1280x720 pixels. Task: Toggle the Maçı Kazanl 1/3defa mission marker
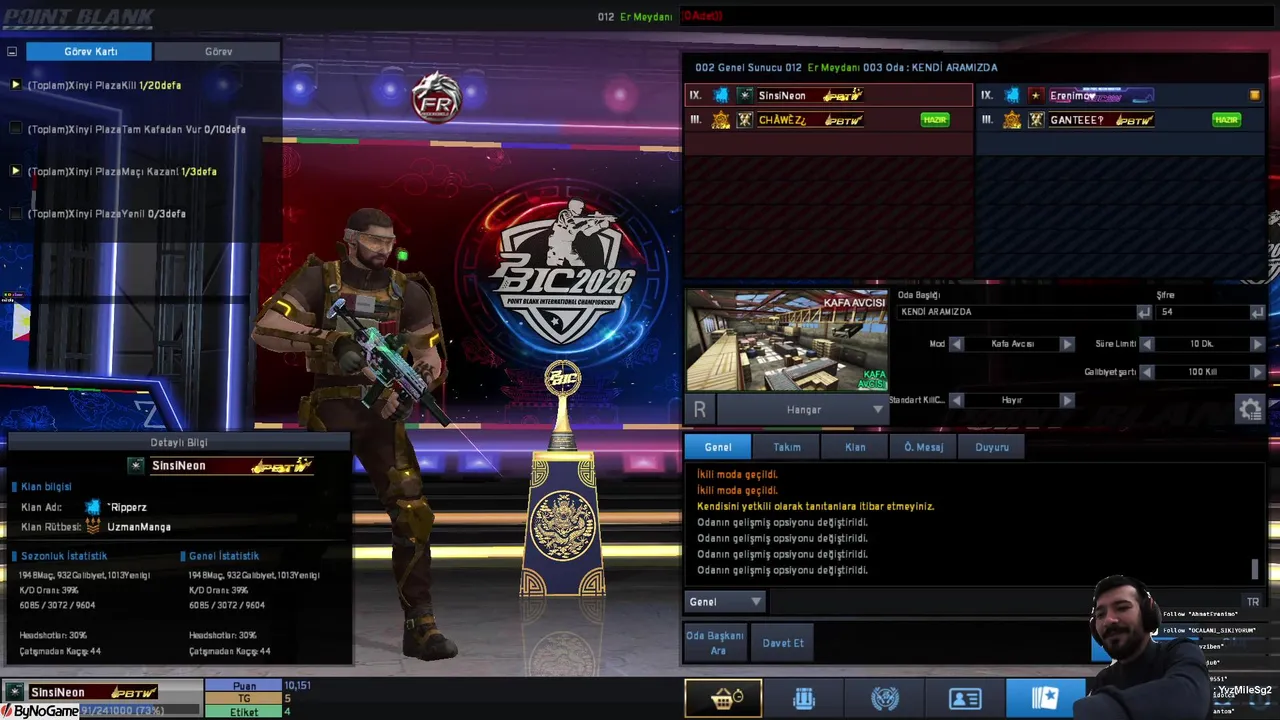click(15, 171)
